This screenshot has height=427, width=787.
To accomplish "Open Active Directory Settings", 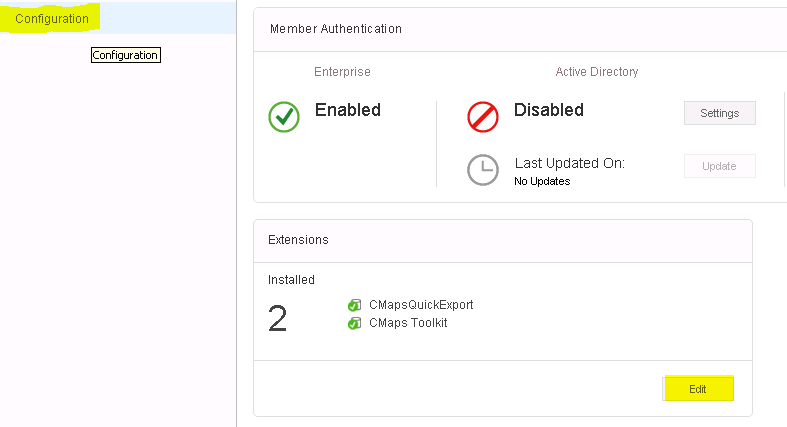I will (719, 113).
